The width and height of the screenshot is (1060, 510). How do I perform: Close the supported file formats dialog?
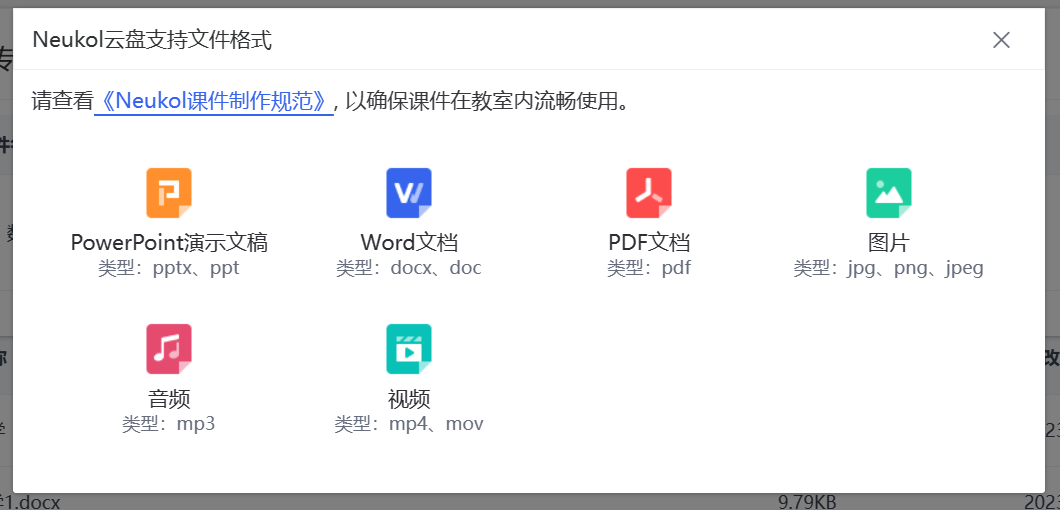point(1001,40)
